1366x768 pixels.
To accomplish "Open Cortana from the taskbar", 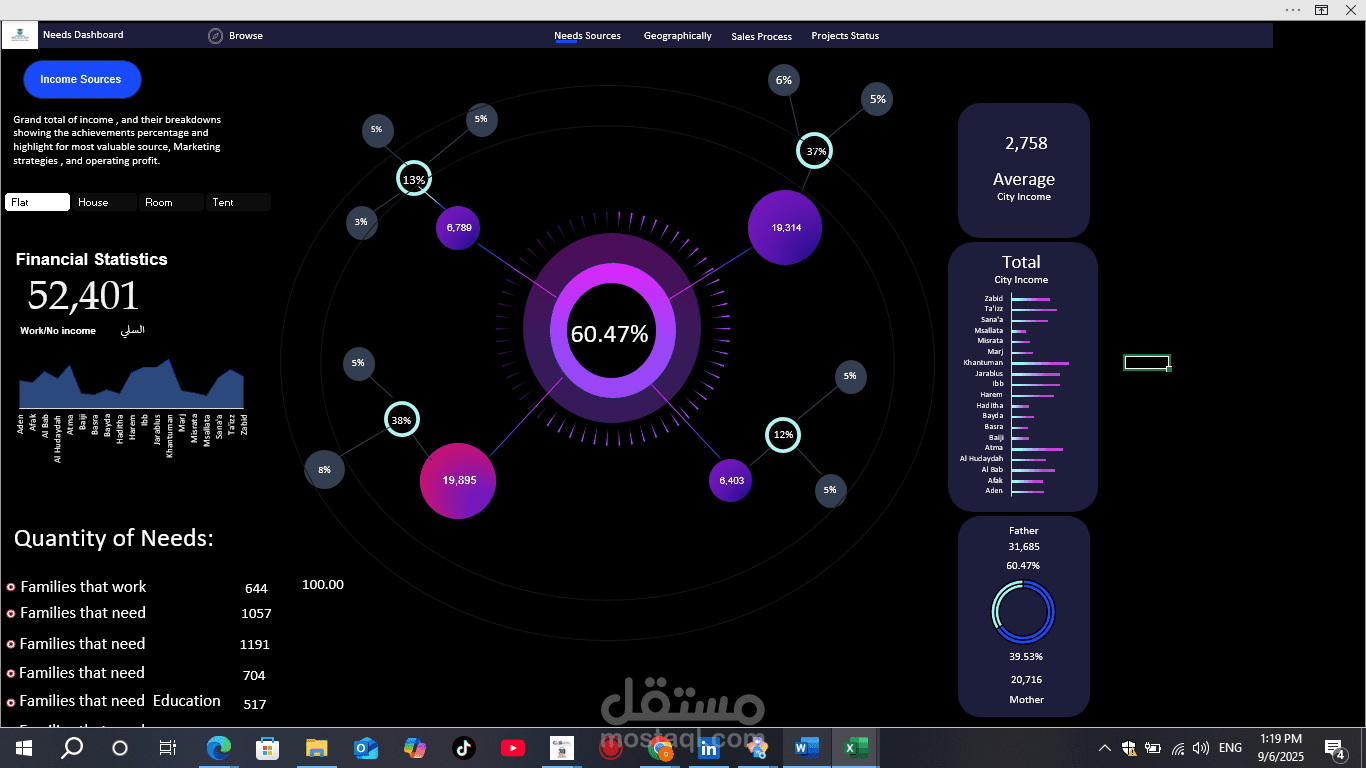I will click(120, 747).
